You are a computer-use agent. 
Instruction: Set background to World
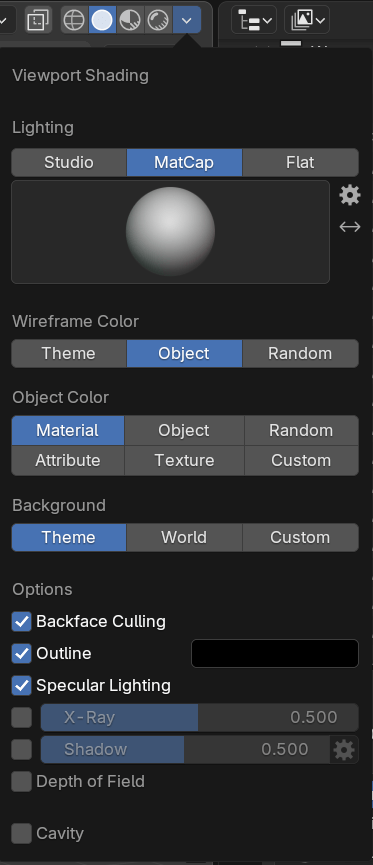point(184,537)
